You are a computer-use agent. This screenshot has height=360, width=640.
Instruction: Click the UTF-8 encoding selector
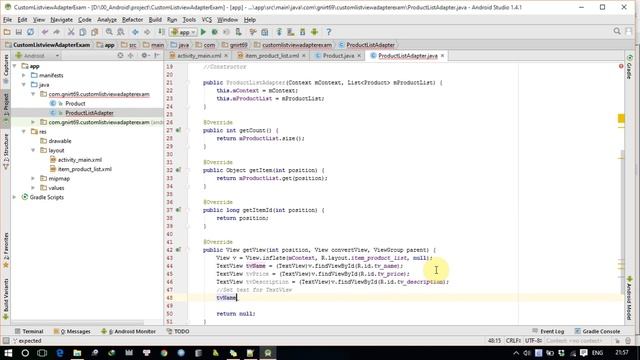pos(534,340)
